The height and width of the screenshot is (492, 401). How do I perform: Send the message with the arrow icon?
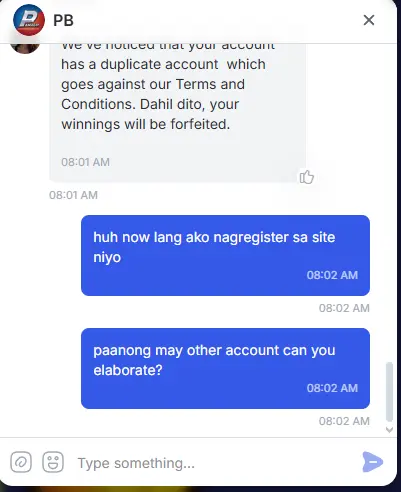(x=373, y=462)
